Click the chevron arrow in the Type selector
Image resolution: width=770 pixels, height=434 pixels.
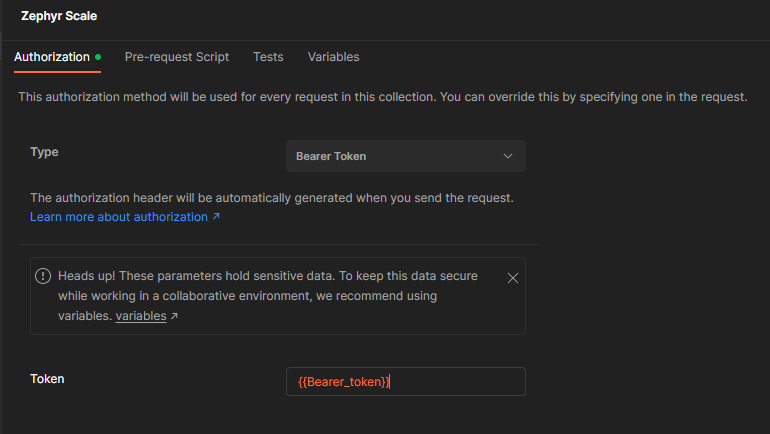coord(508,156)
